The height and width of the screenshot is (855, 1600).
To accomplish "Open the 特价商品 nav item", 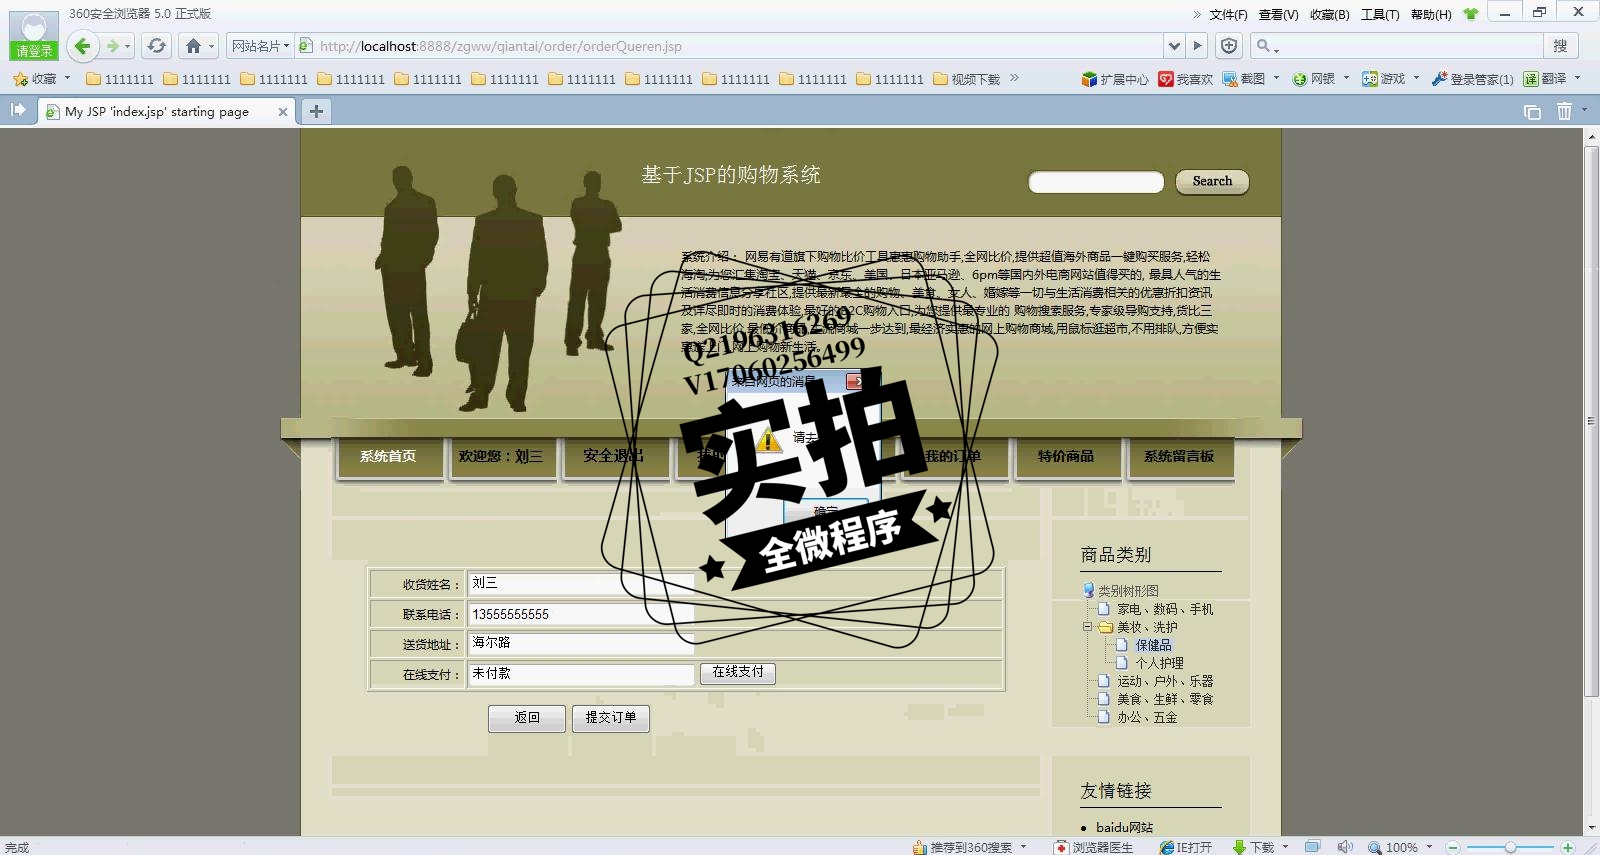I will [1066, 457].
